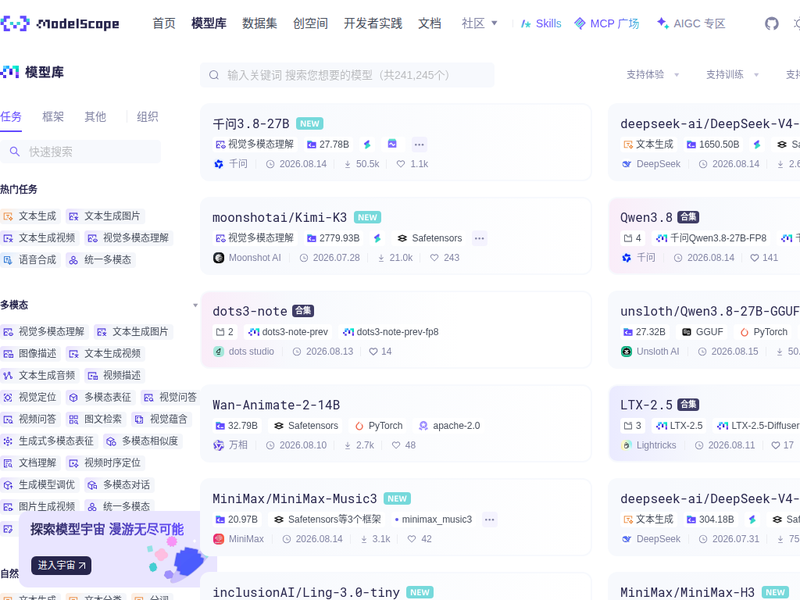The image size is (800, 600).
Task: Click the ModelScope logo
Action: pyautogui.click(x=60, y=23)
